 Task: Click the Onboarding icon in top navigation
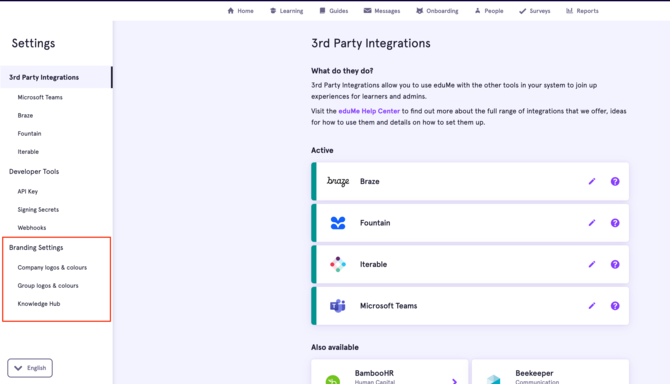click(420, 11)
